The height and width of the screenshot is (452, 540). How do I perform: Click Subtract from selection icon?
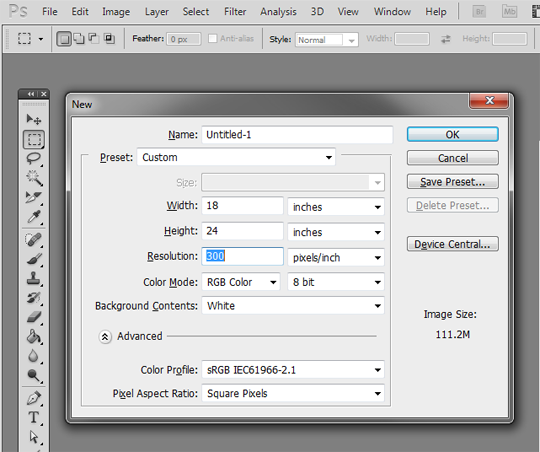click(94, 38)
